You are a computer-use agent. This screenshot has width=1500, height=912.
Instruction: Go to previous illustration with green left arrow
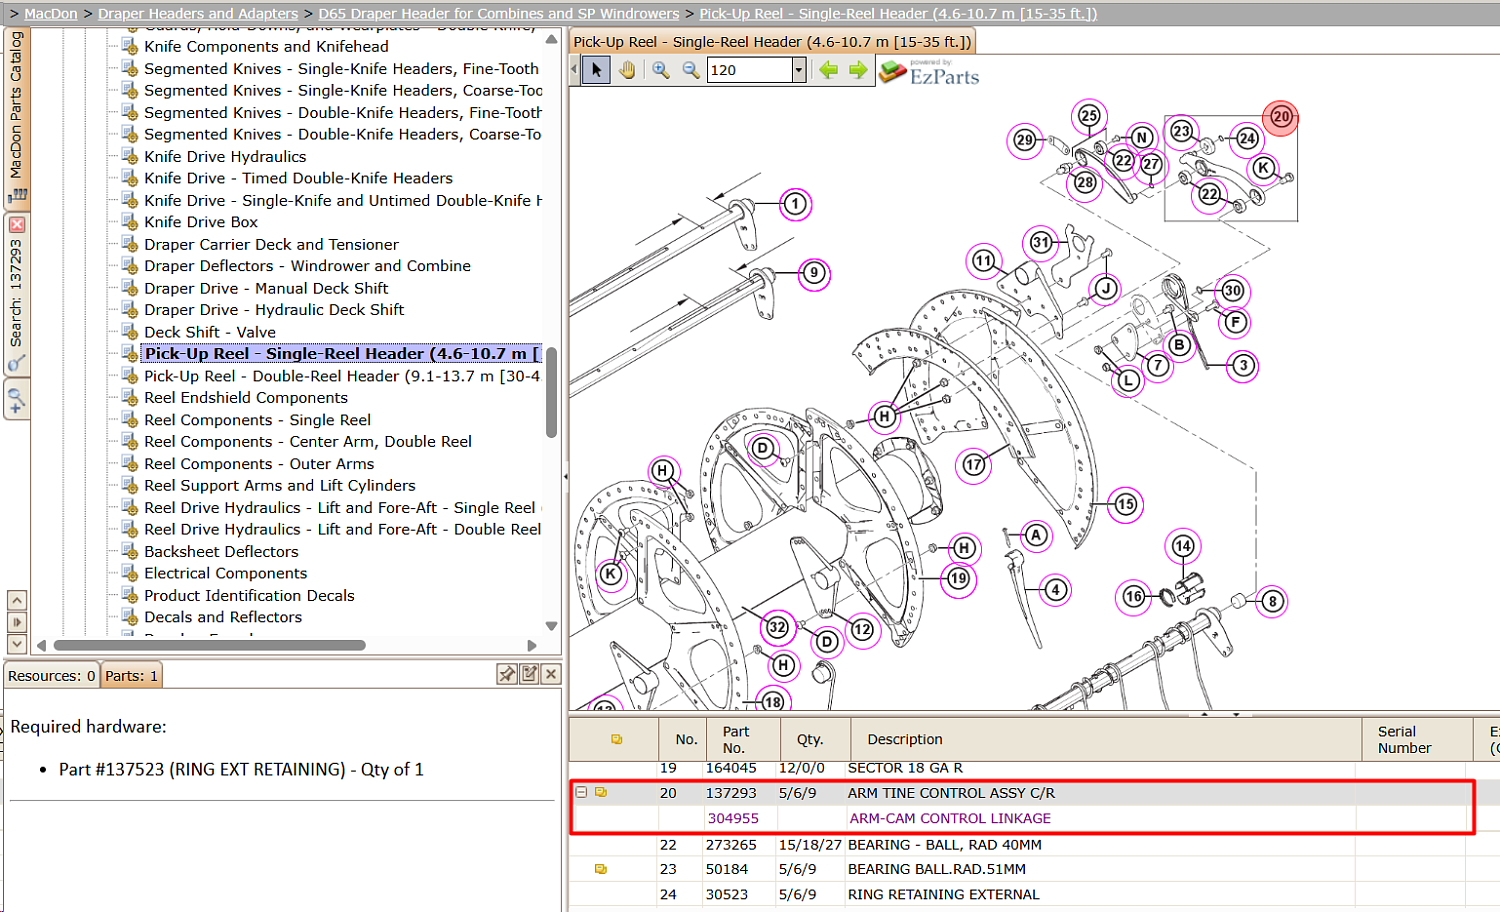coord(828,70)
